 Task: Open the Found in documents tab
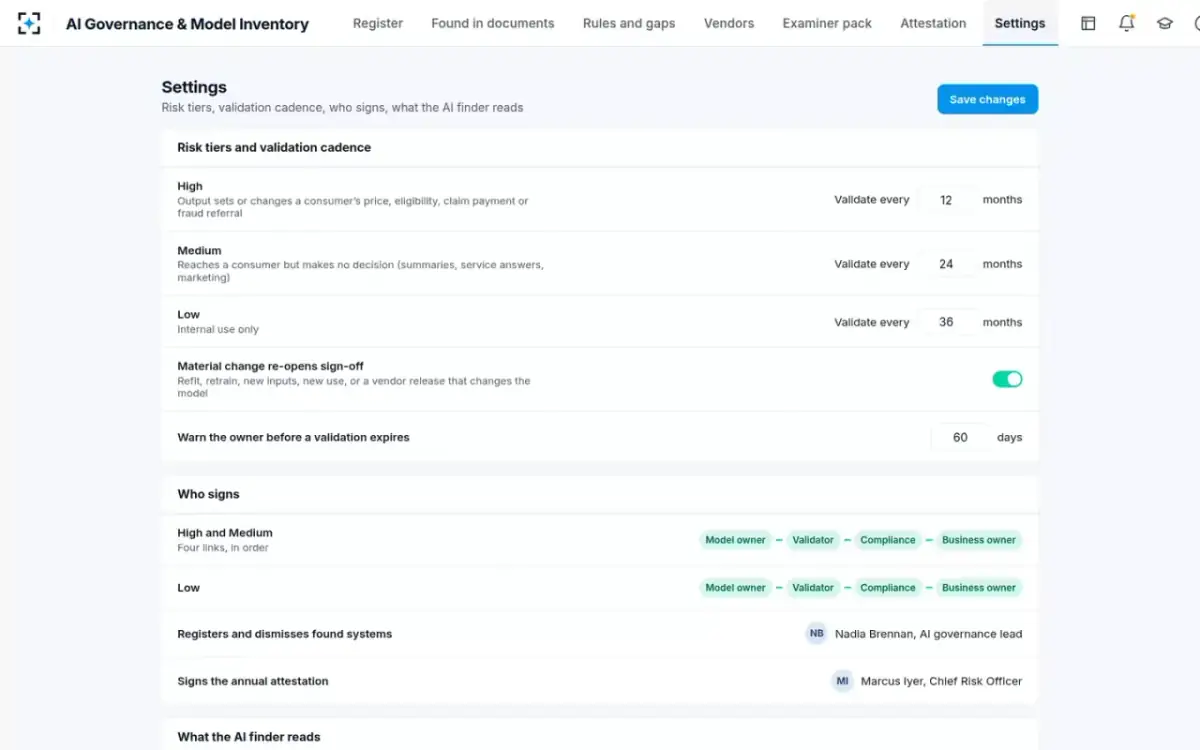click(x=493, y=23)
